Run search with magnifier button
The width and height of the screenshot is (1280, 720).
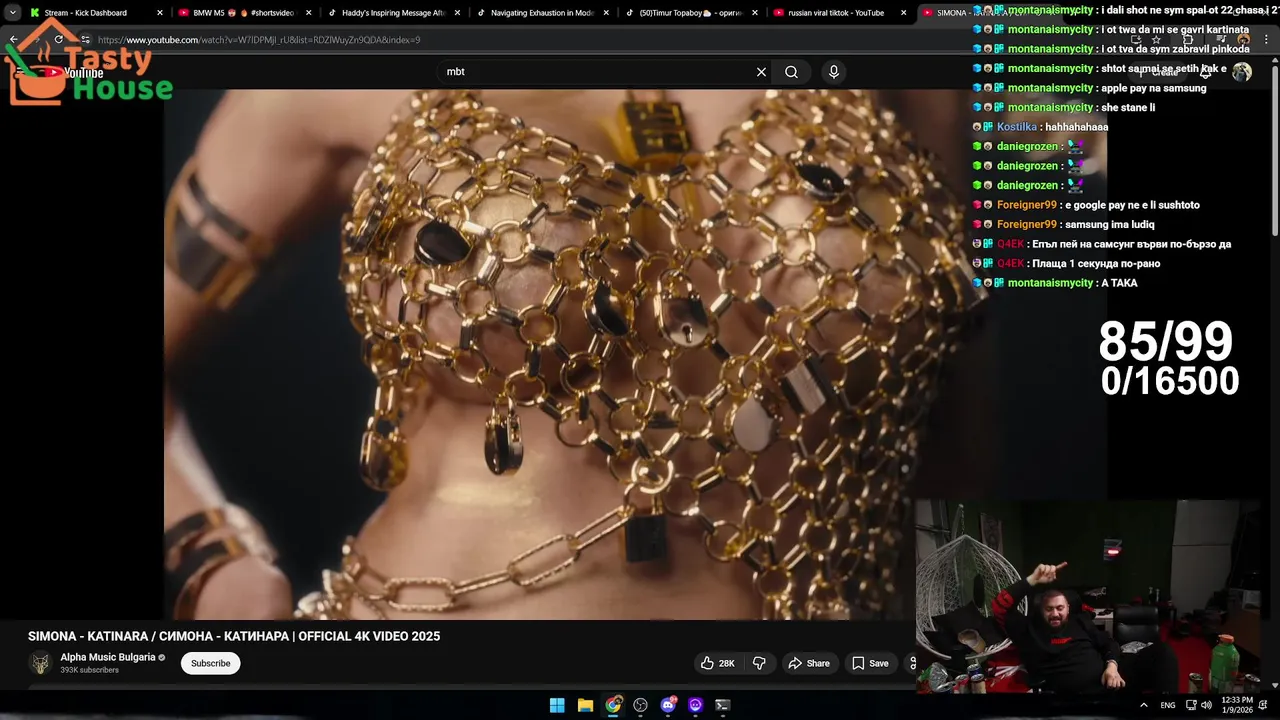click(x=791, y=72)
